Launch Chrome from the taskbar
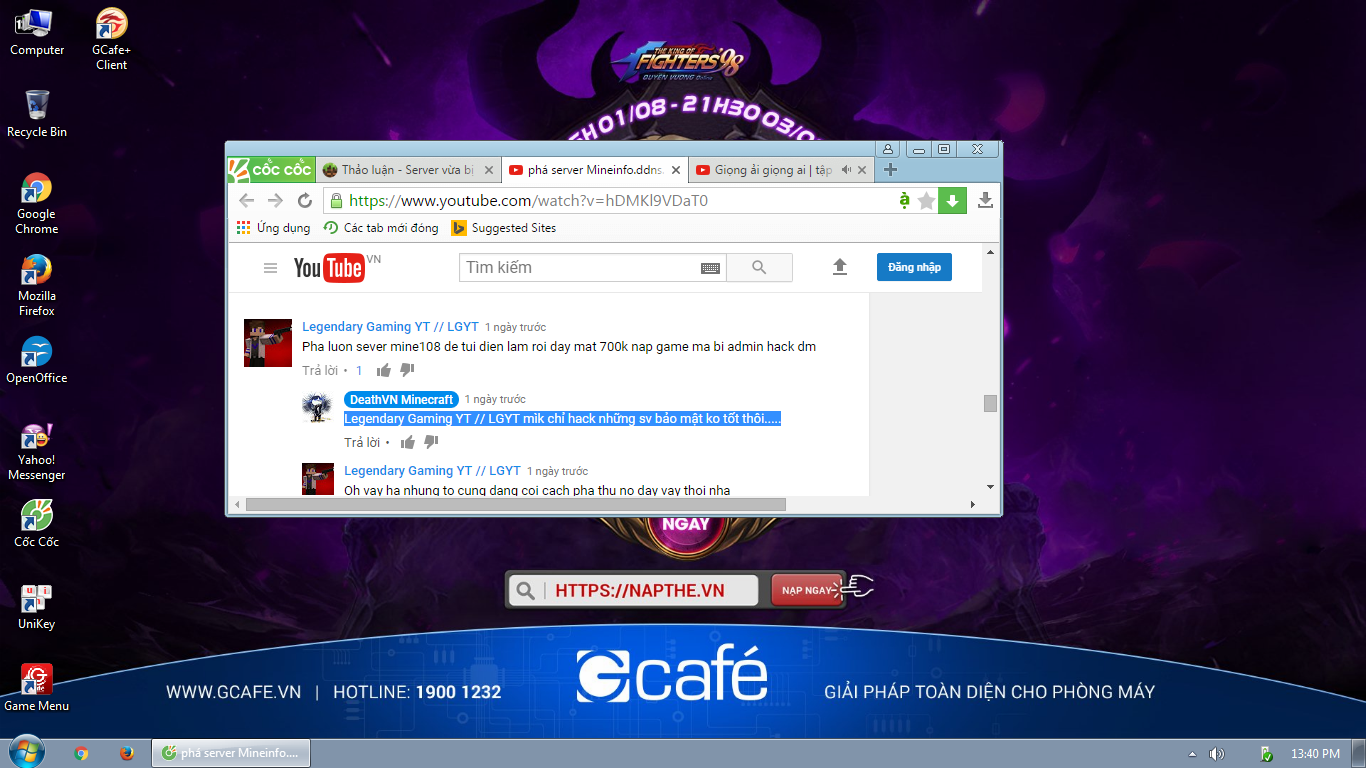 coord(81,753)
